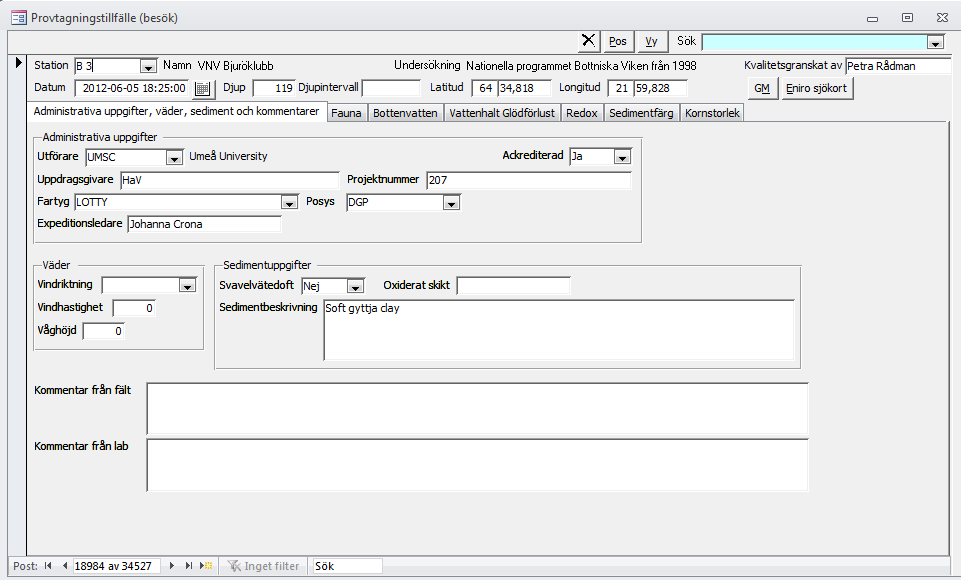961x580 pixels.
Task: Close the Provtagningstillfälle window
Action: click(x=943, y=18)
